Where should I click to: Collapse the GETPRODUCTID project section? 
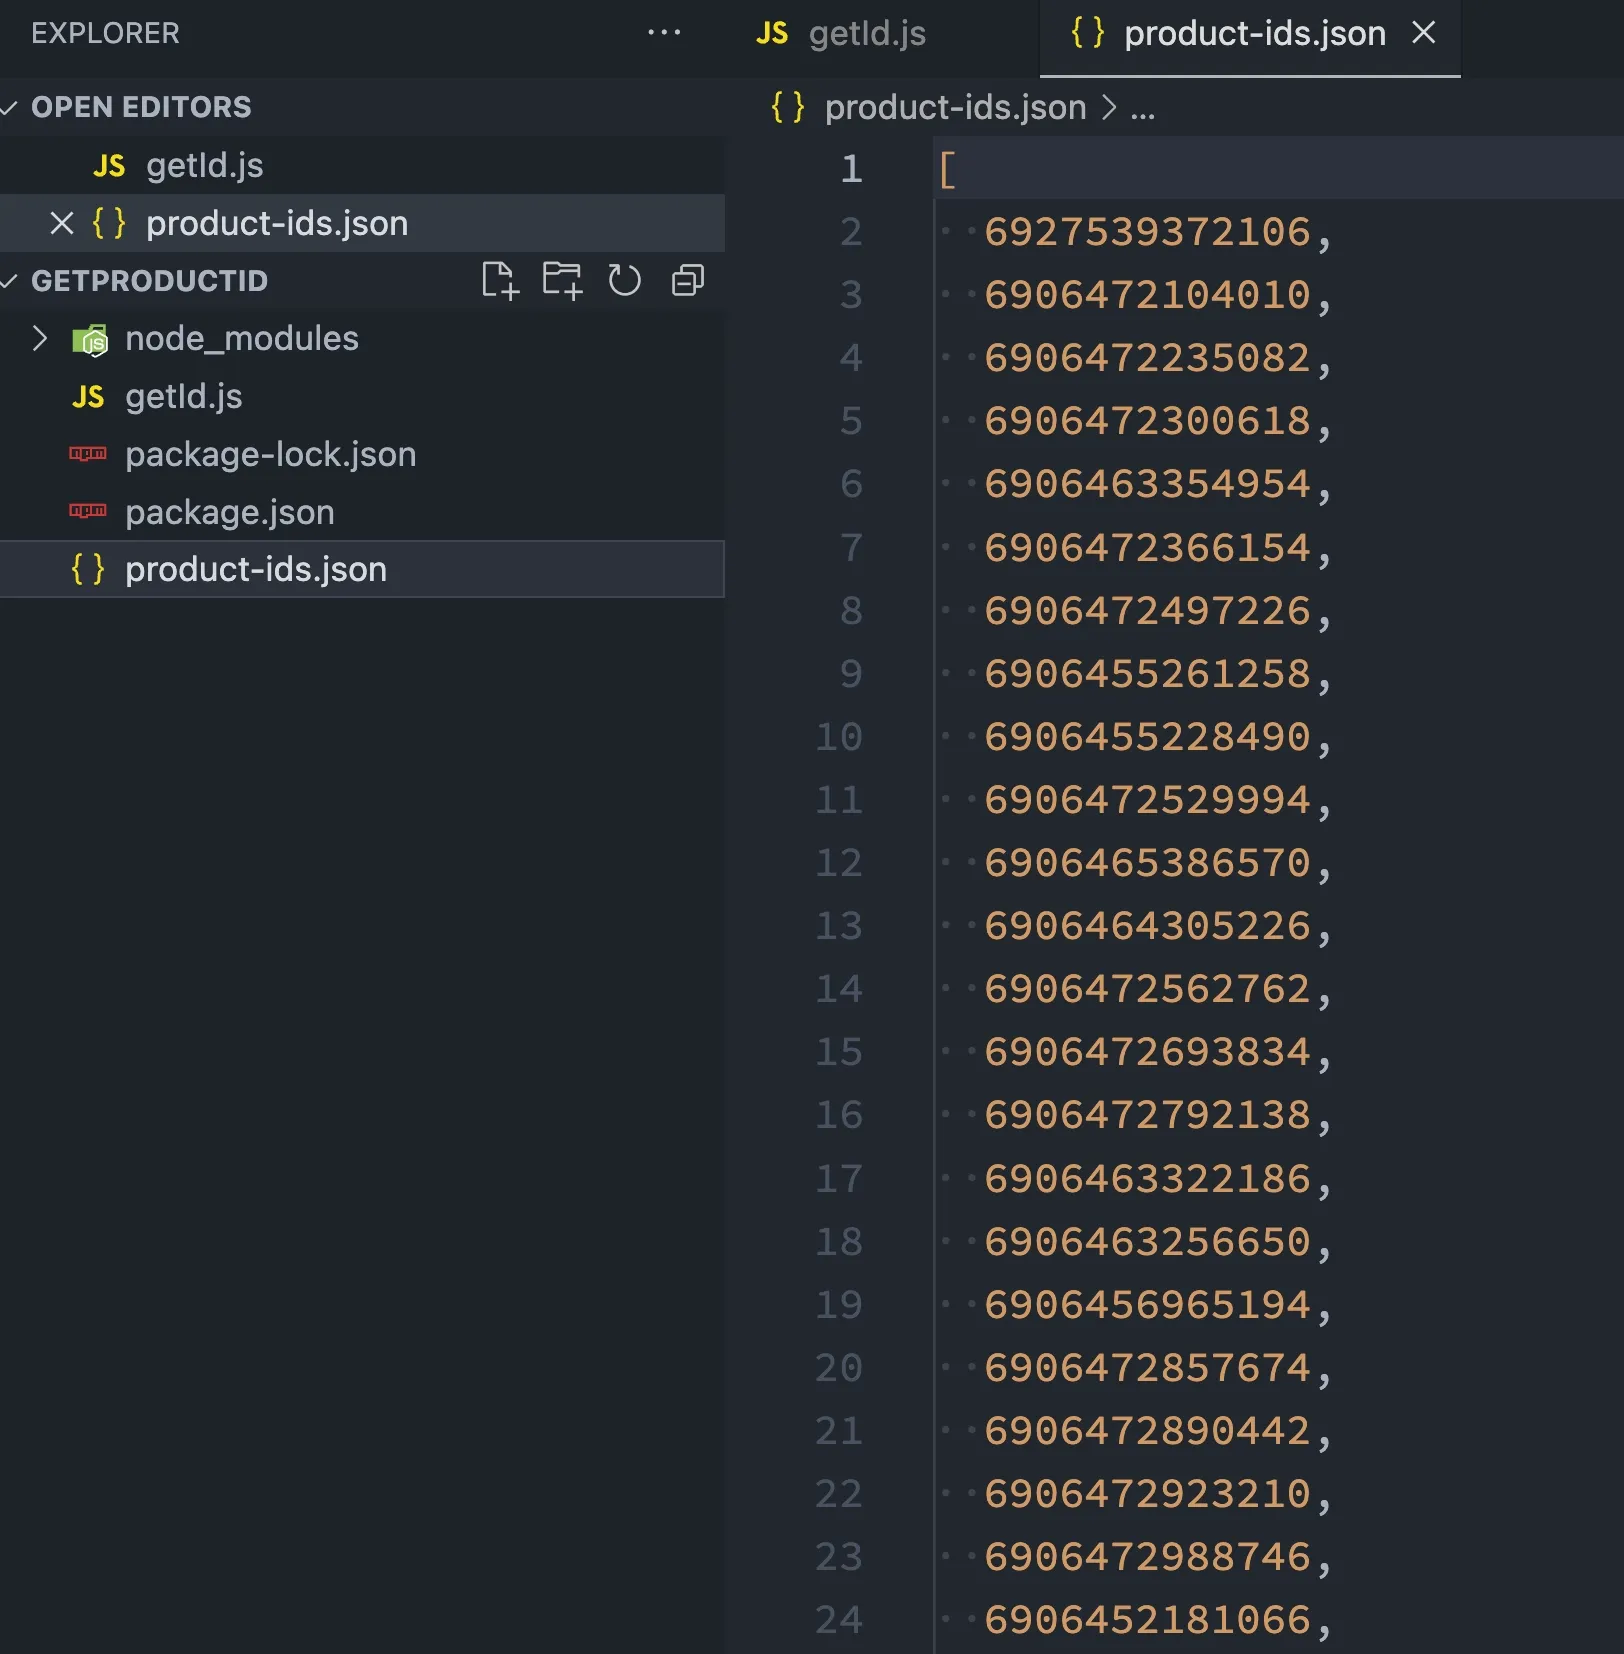[x=10, y=281]
